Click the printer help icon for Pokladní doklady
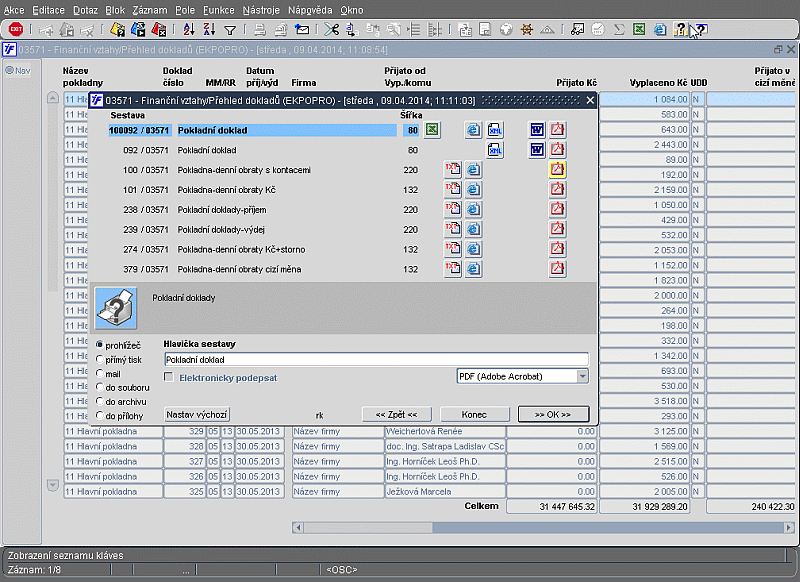 pyautogui.click(x=115, y=306)
